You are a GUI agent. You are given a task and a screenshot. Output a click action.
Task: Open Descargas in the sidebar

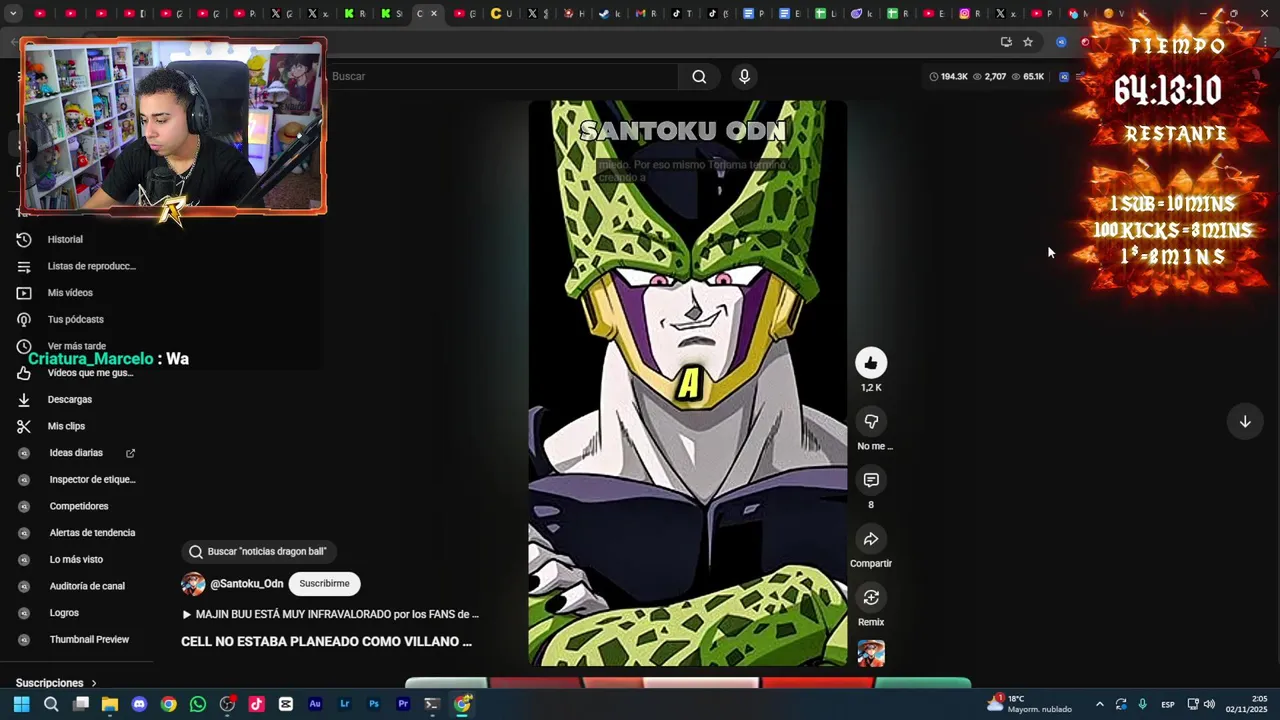[x=69, y=399]
